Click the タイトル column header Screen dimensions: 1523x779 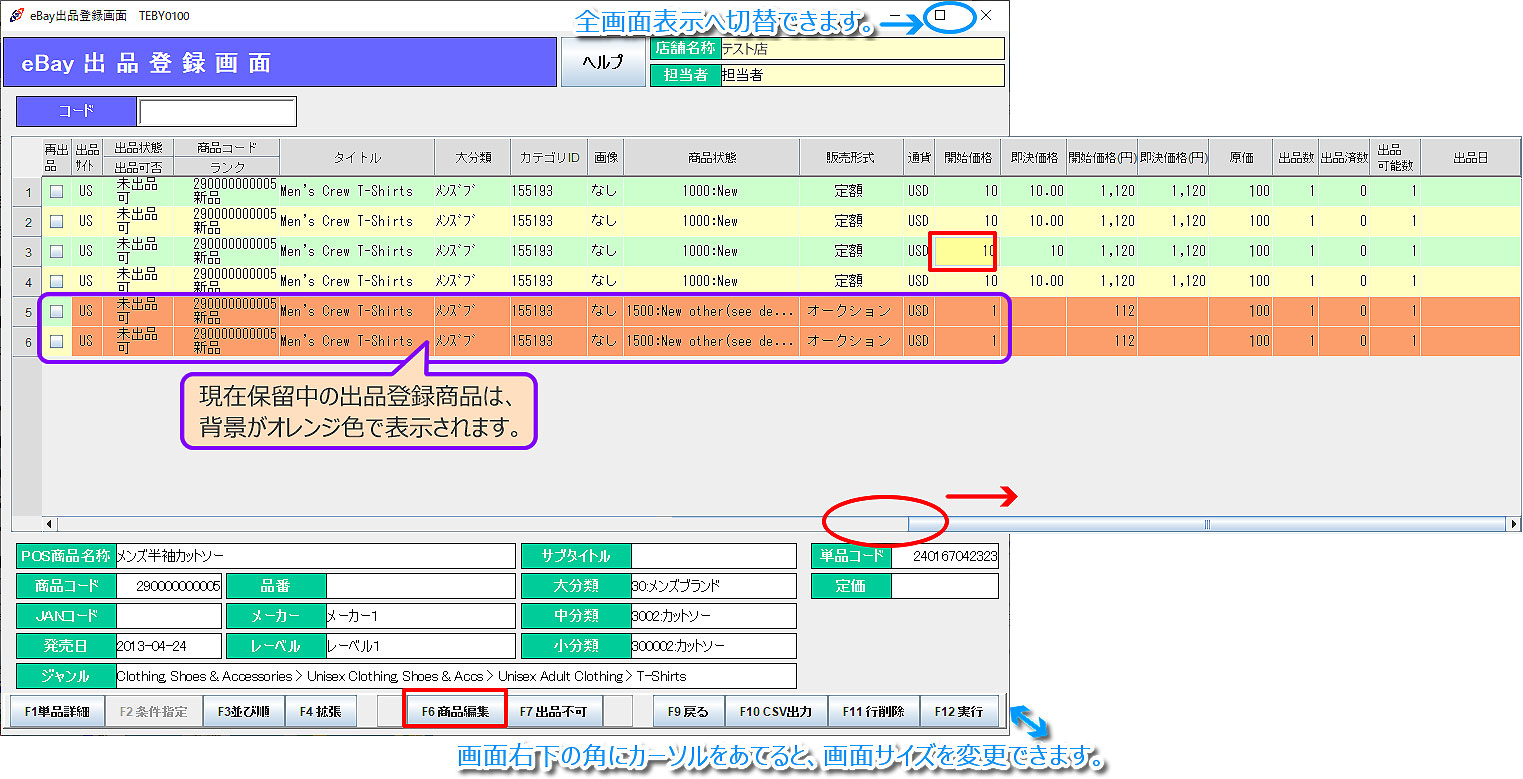coord(357,158)
